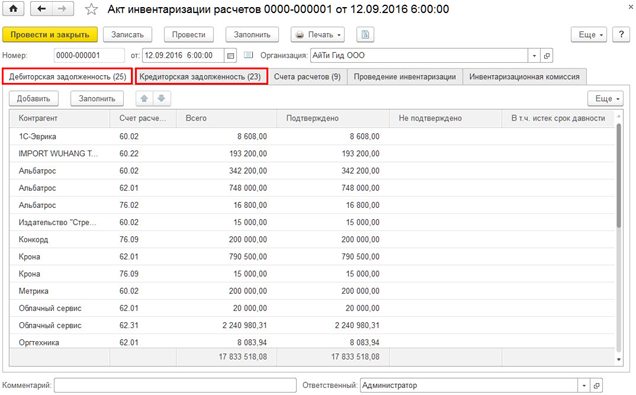Image resolution: width=636 pixels, height=395 pixels.
Task: Switch to Счета расчетов (9) tab
Action: pos(307,77)
